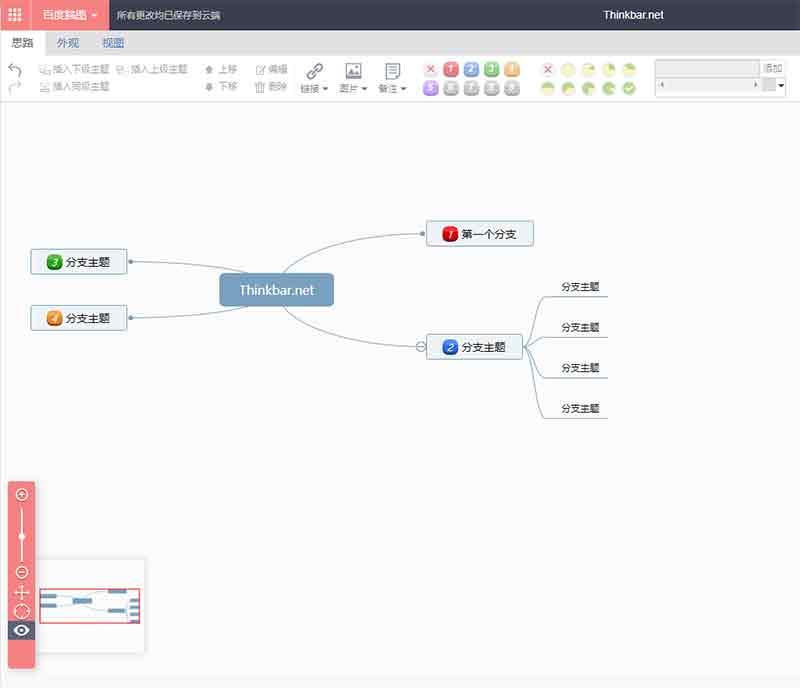Set priority 9 with gray toolbar icon
Viewport: 800px width, 688px height.
pos(512,88)
